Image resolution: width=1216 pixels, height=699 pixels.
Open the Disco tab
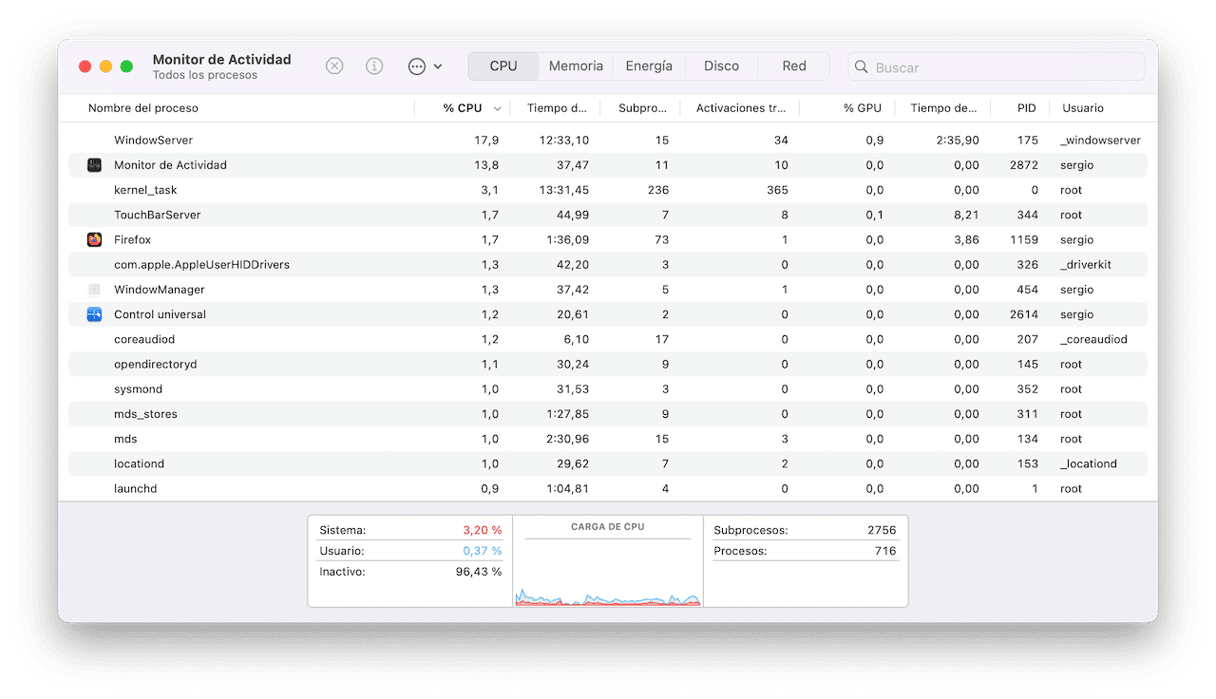click(x=721, y=66)
